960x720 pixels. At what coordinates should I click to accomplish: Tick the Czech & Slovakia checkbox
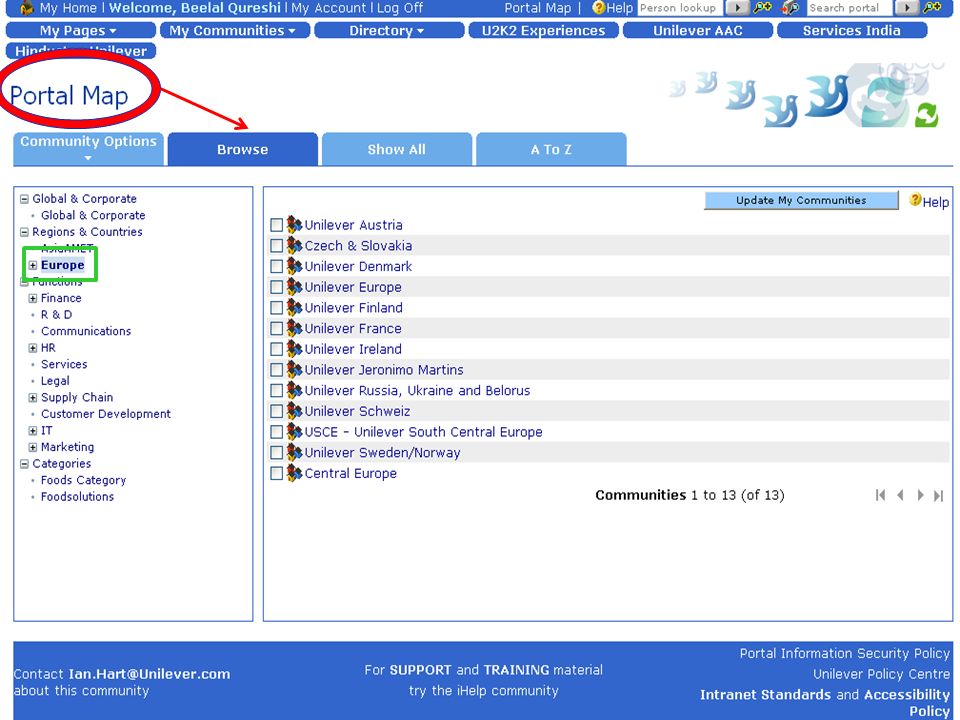(276, 246)
